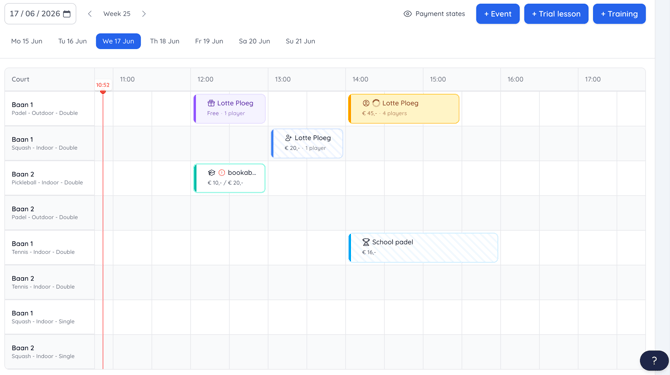
Task: Click the Week 25 label
Action: click(117, 14)
